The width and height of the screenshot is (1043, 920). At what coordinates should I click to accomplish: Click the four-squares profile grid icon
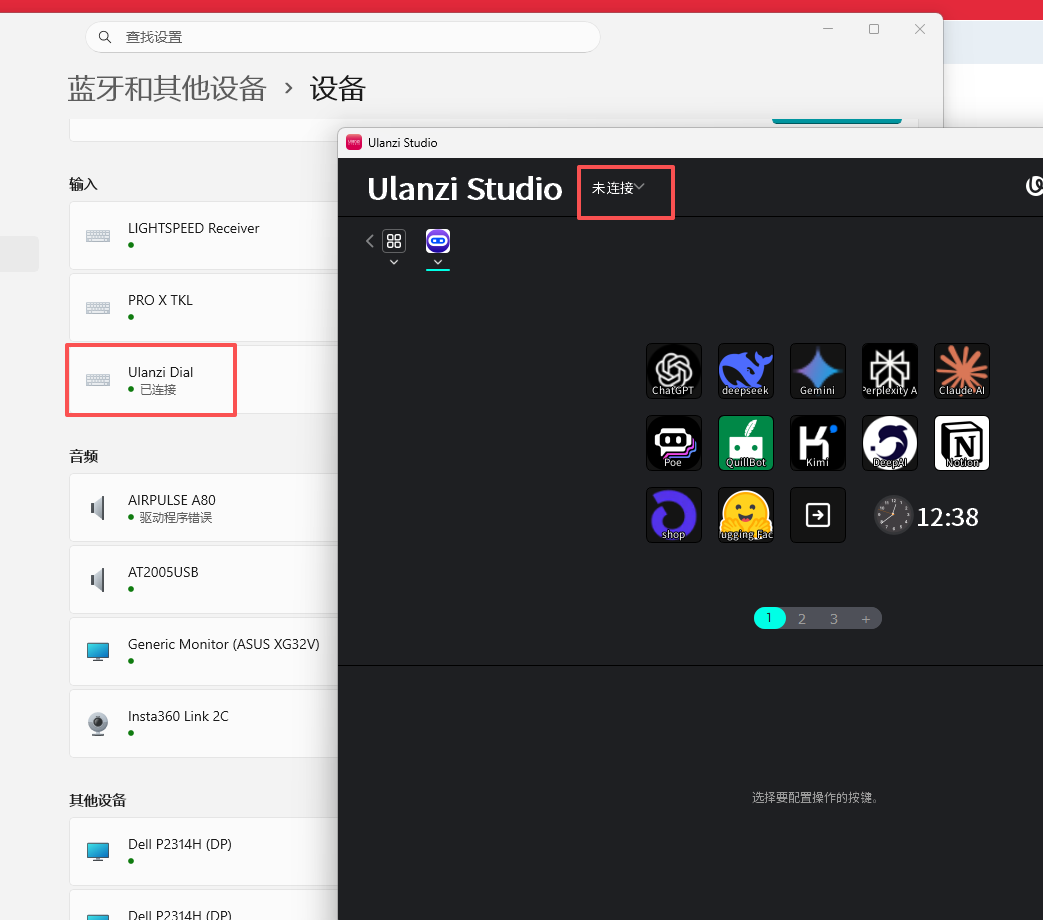(x=394, y=241)
